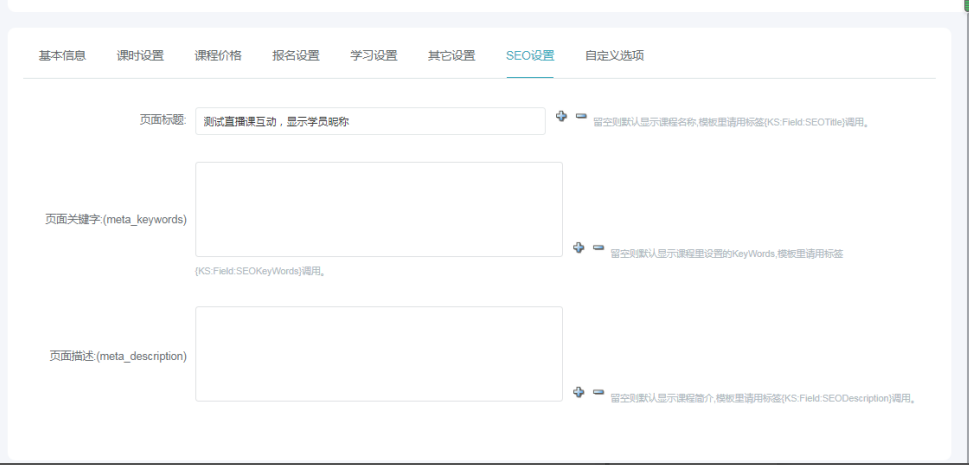The width and height of the screenshot is (969, 465).
Task: Open the 课时设置 tab
Action: [x=140, y=56]
